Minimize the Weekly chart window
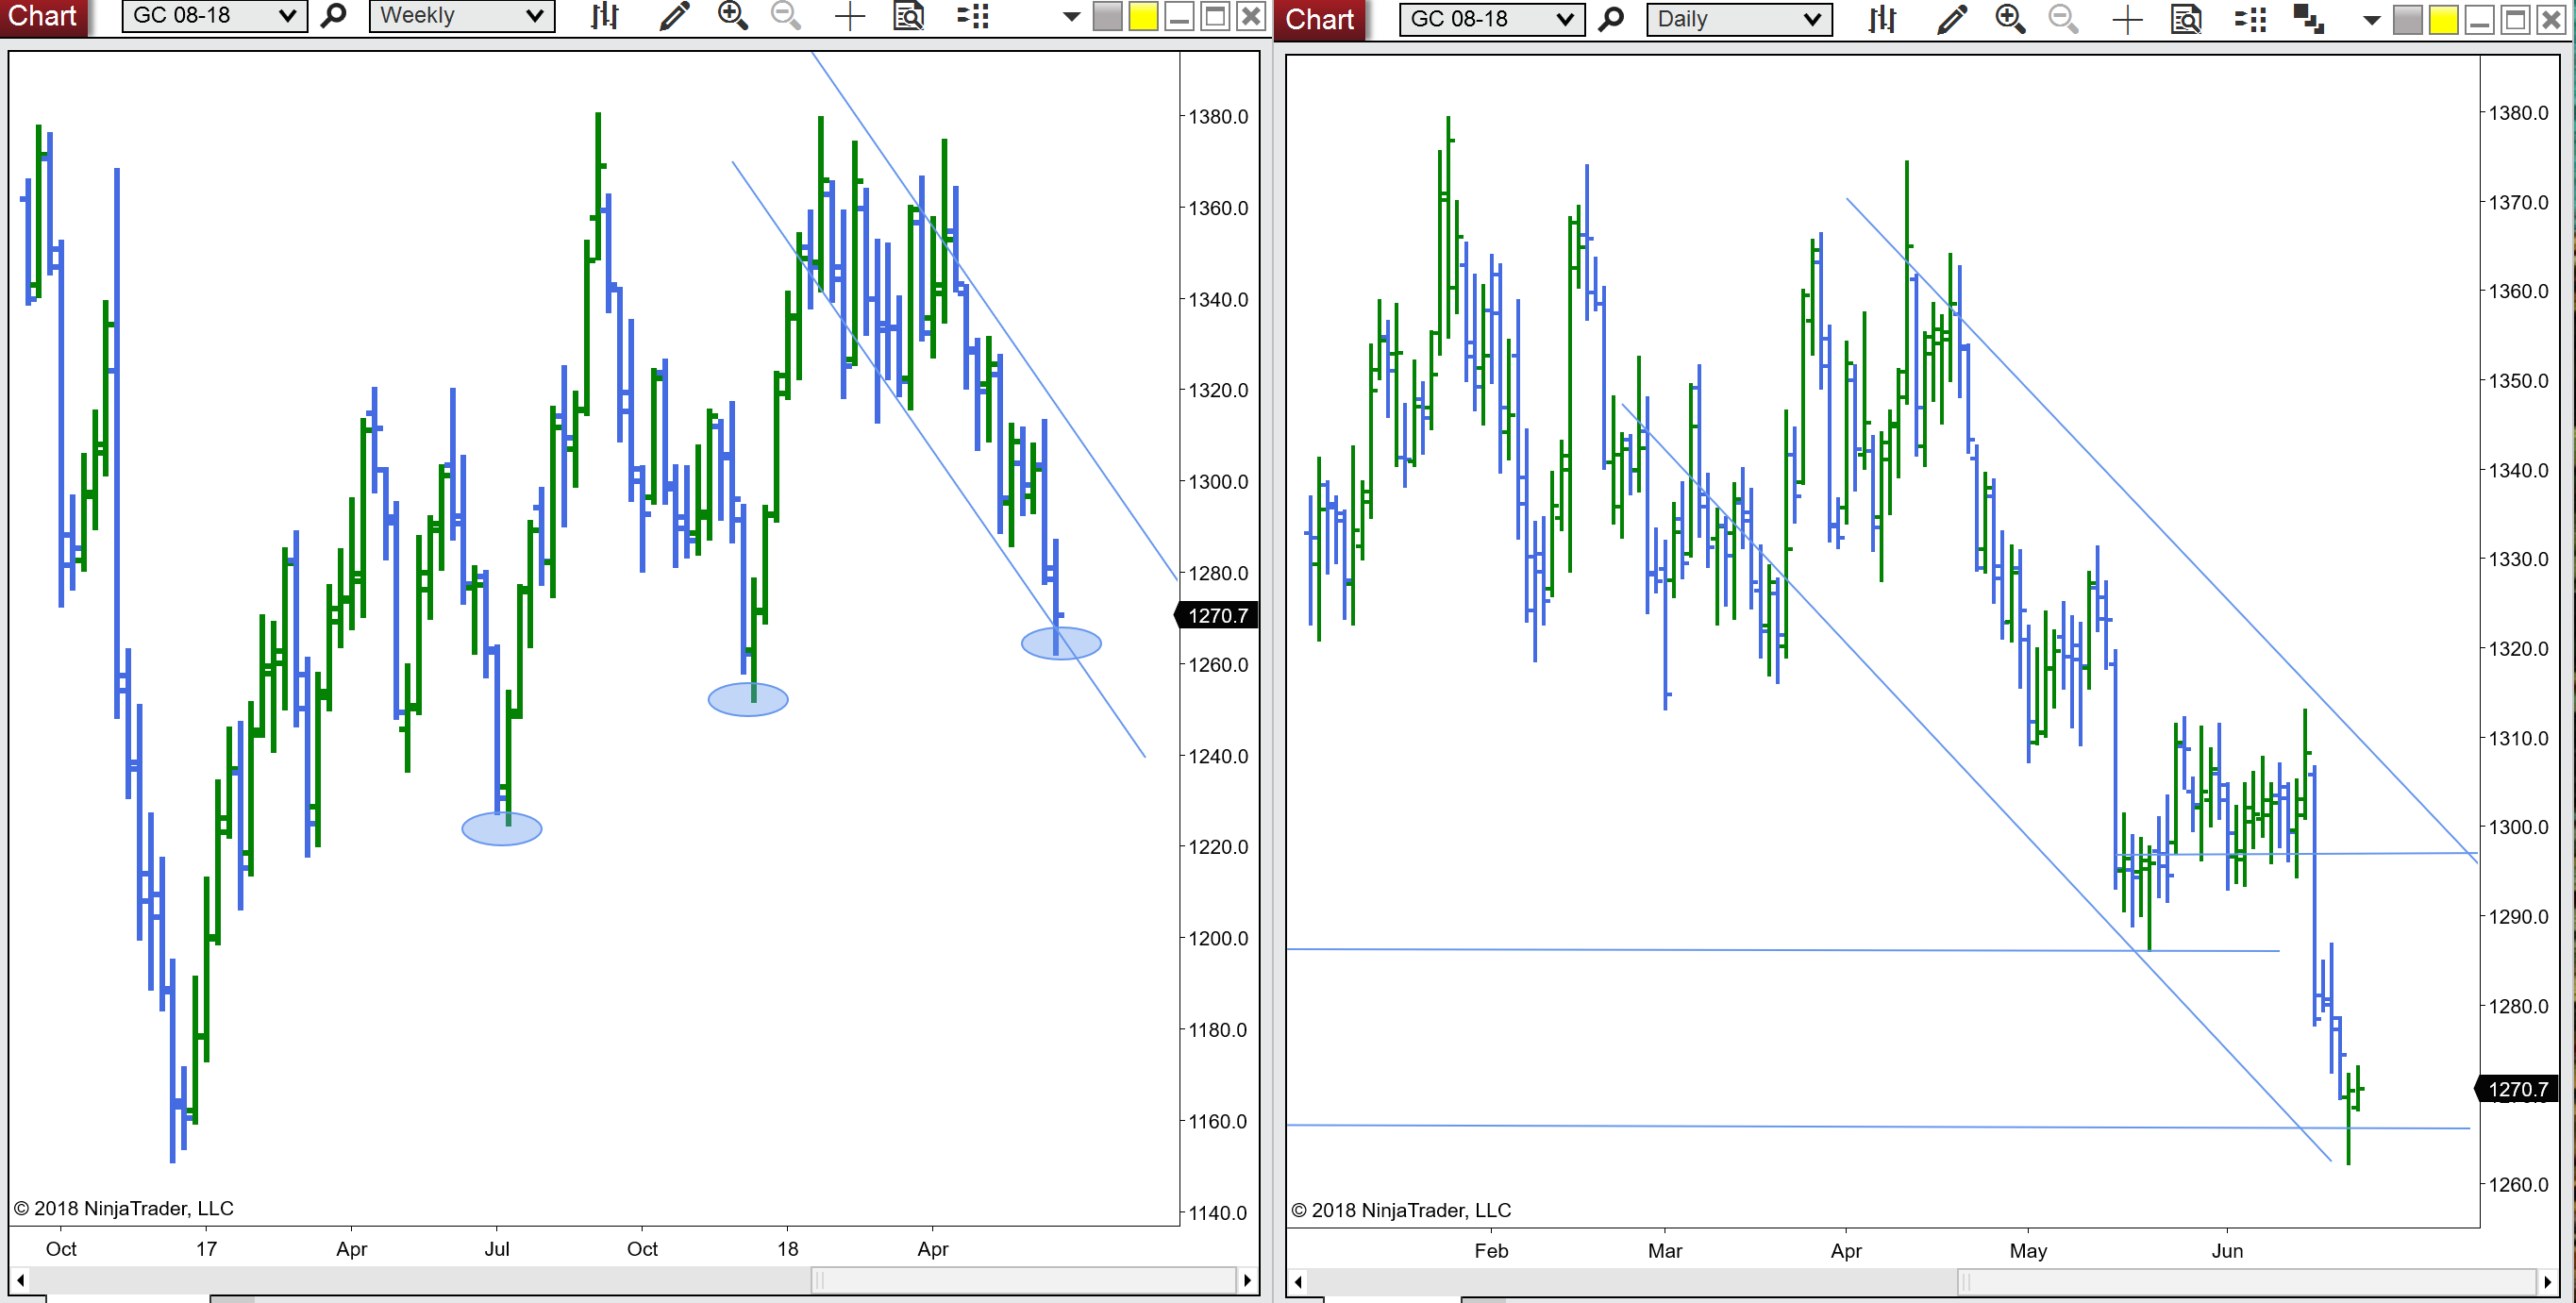Screen dimensions: 2576x1303 coord(1179,17)
